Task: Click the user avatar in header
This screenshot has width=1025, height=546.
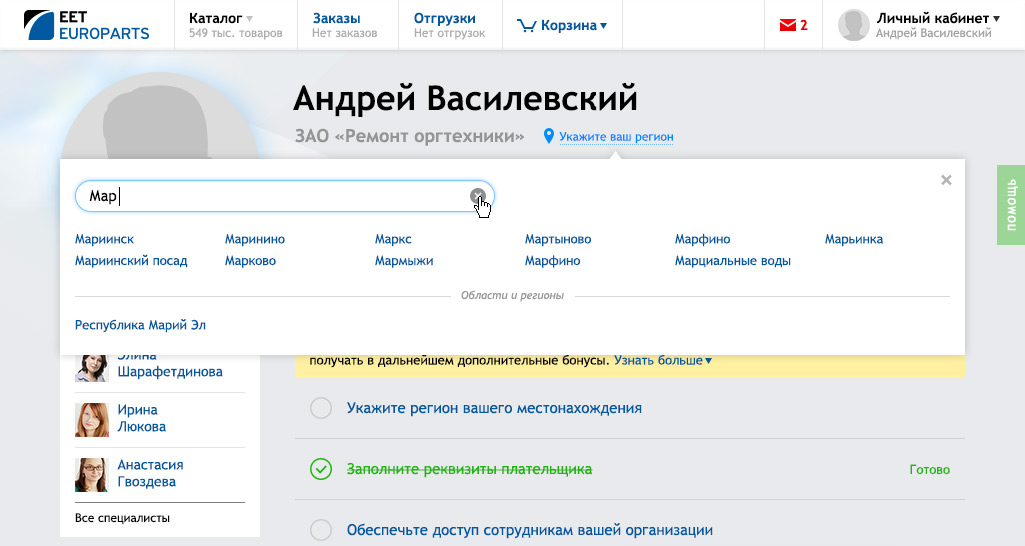Action: tap(853, 25)
